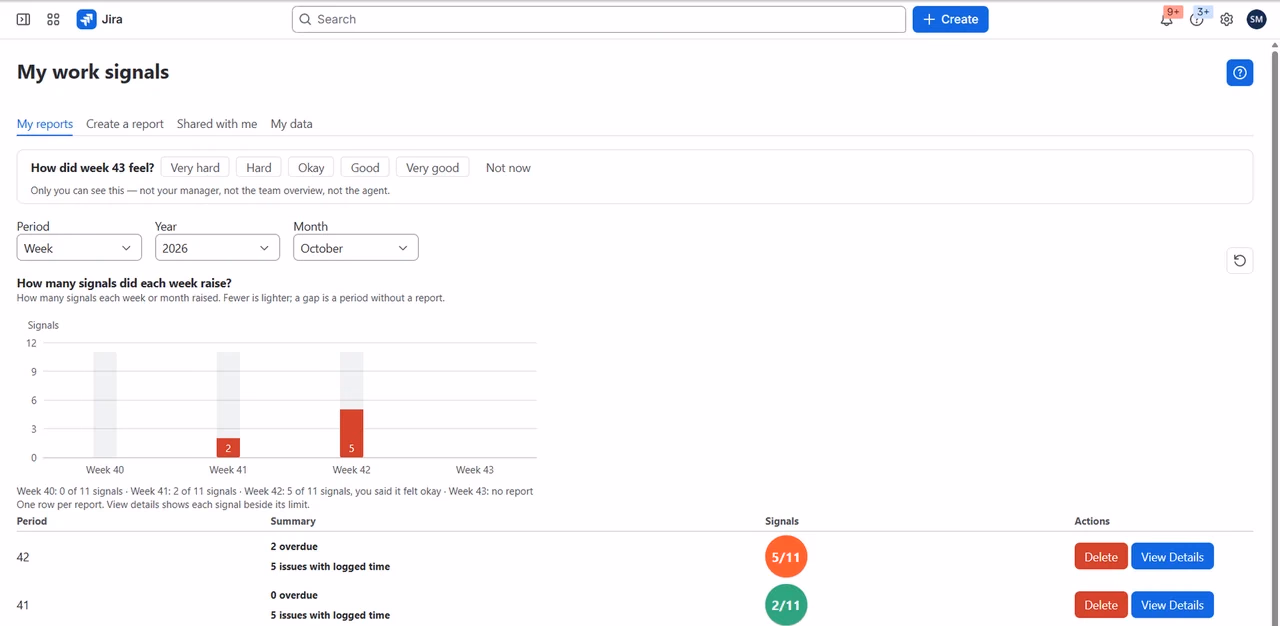Delete the period 41 report

click(x=1101, y=605)
